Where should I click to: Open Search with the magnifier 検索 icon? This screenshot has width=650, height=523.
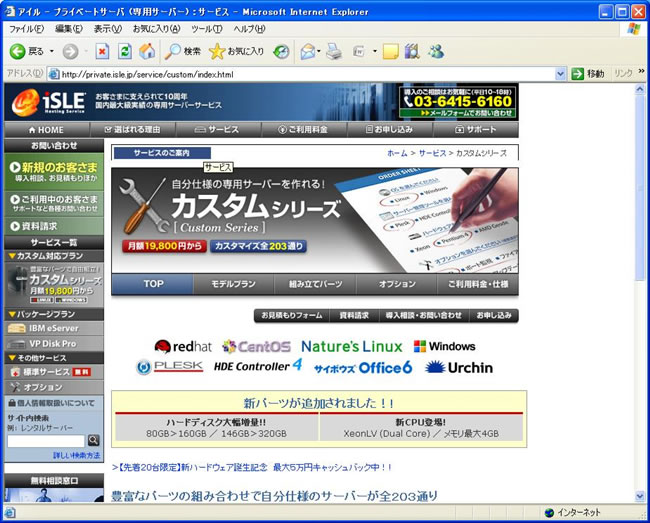182,51
